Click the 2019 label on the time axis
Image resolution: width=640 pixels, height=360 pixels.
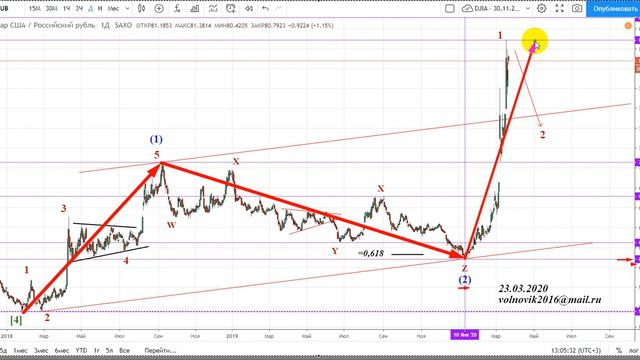[232, 336]
